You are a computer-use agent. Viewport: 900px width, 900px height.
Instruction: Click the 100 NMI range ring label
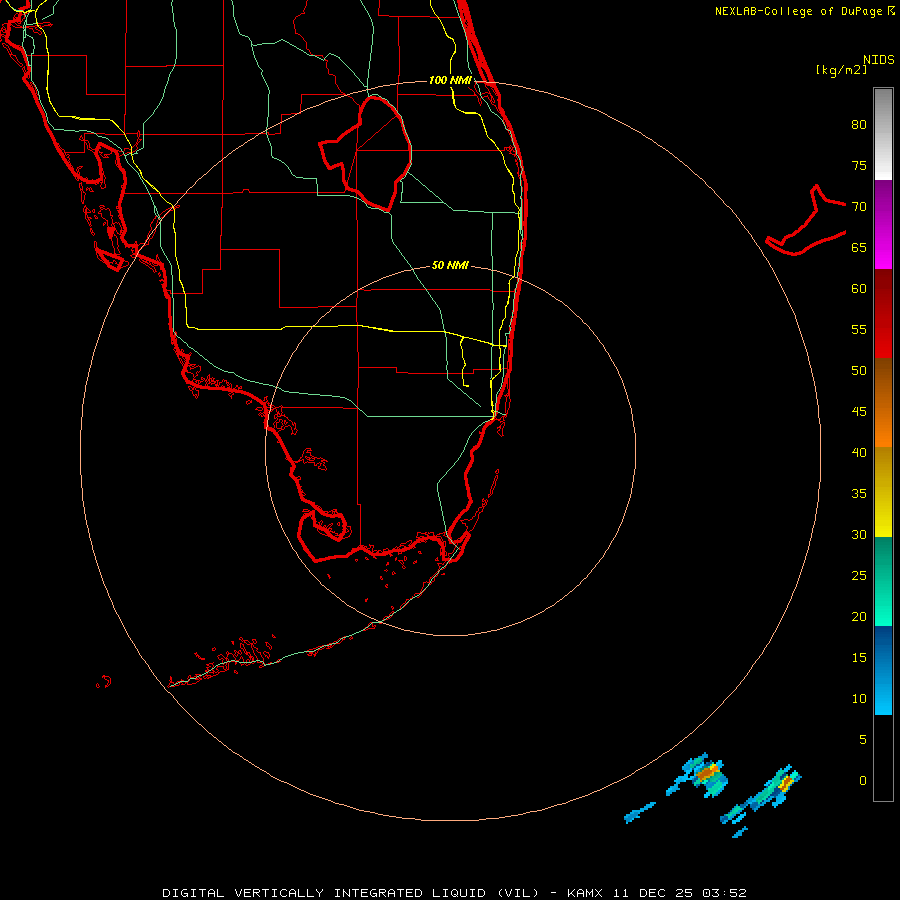point(450,80)
